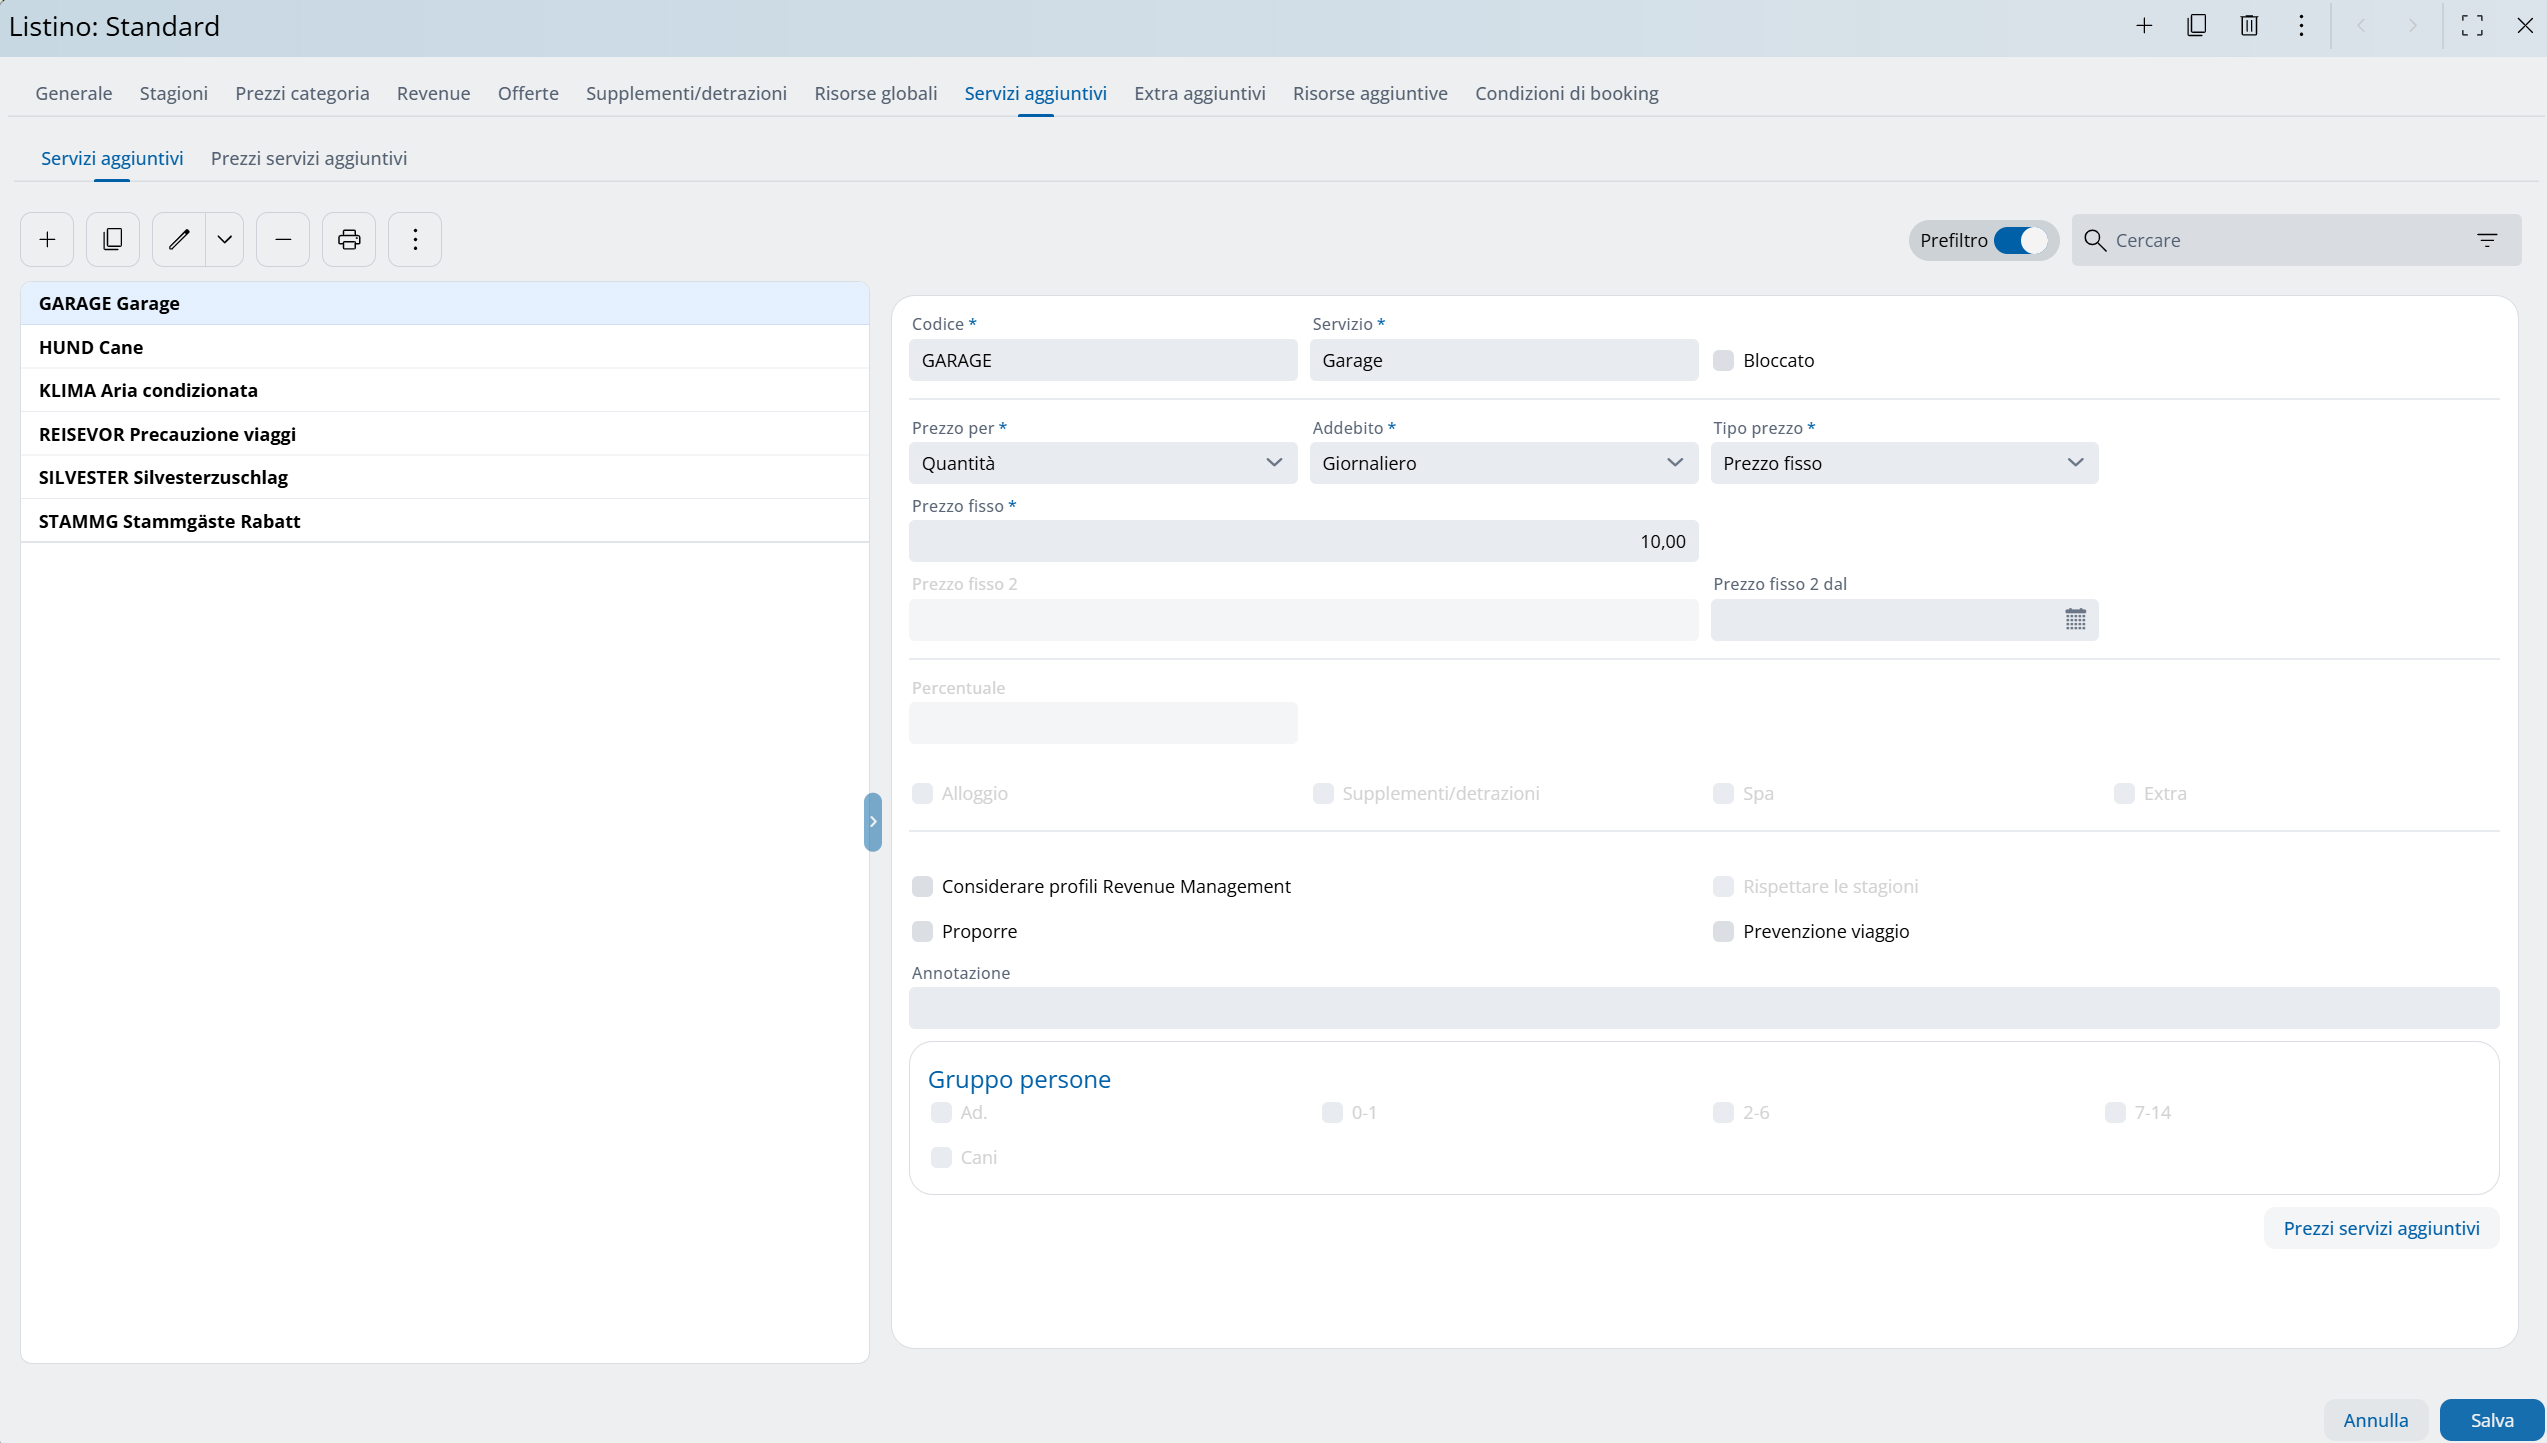
Task: Open the Prezzo per dropdown
Action: 1102,463
